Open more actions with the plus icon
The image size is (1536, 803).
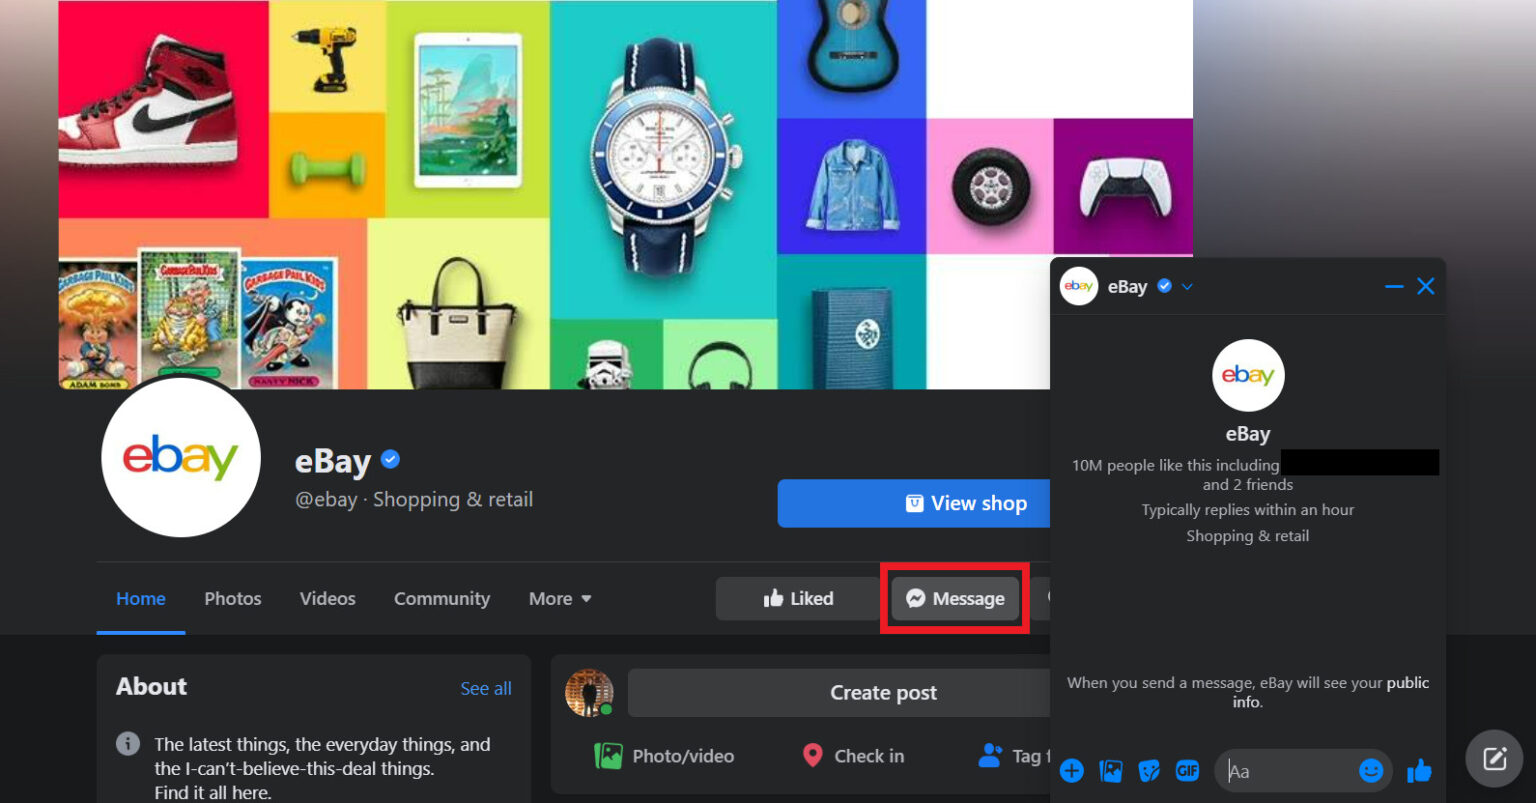1071,770
